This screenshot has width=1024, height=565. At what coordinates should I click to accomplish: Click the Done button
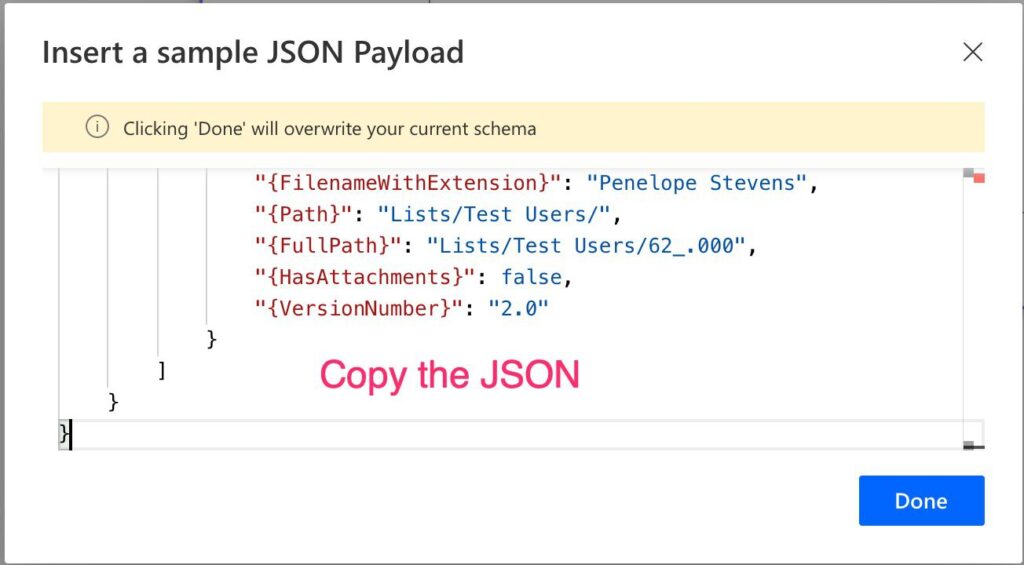pos(921,500)
